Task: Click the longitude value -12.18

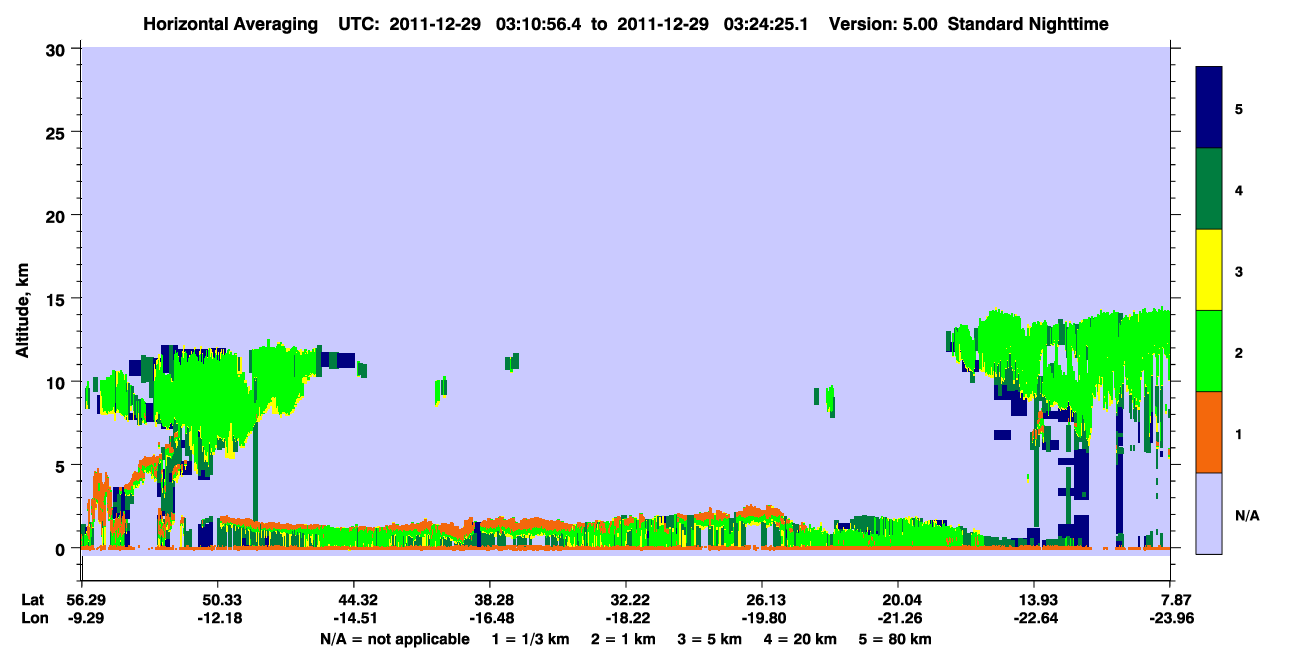Action: point(218,618)
